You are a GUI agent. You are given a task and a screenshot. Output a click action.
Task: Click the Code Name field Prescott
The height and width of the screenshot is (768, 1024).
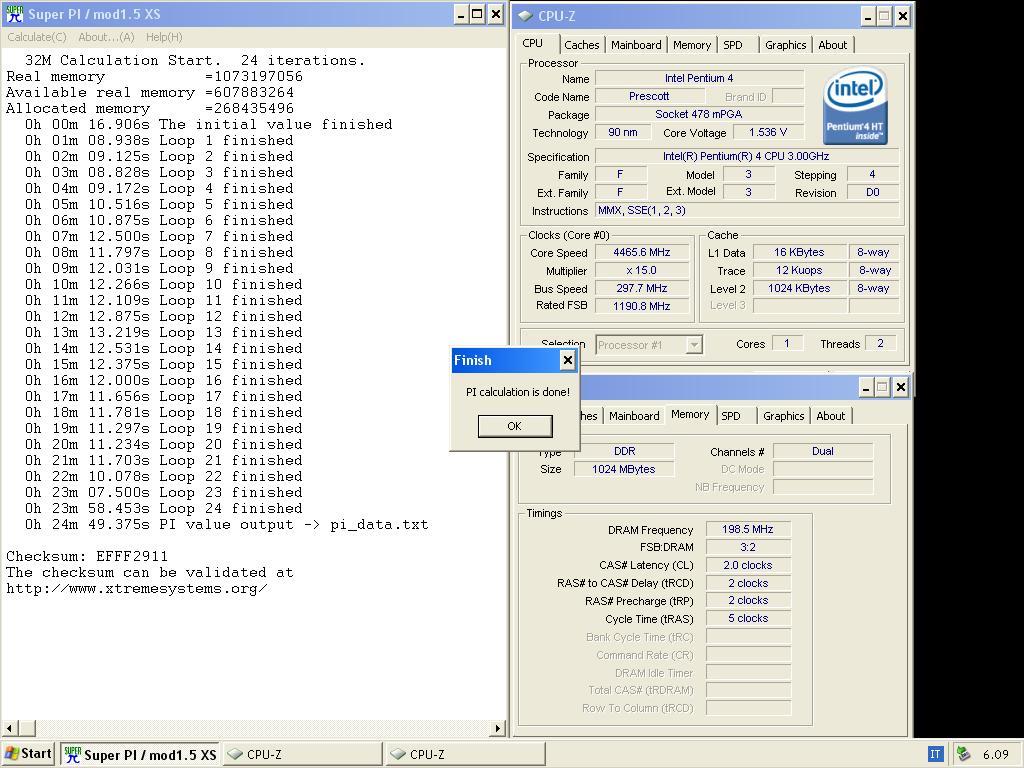(x=648, y=96)
